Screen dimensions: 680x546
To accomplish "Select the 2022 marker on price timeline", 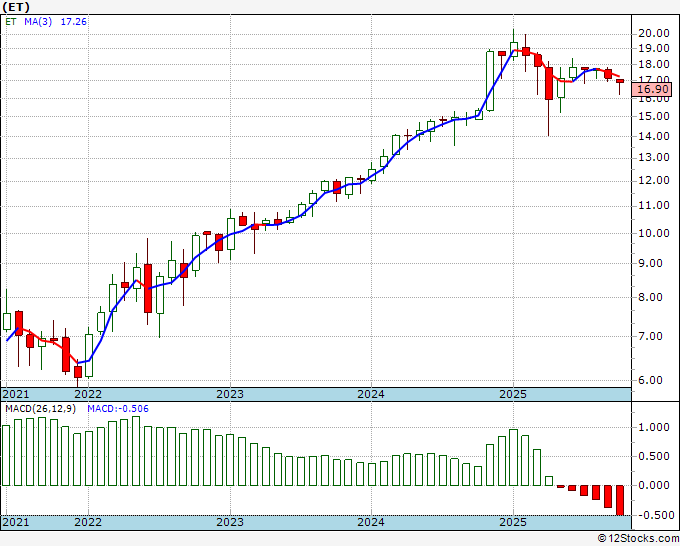I will click(88, 394).
